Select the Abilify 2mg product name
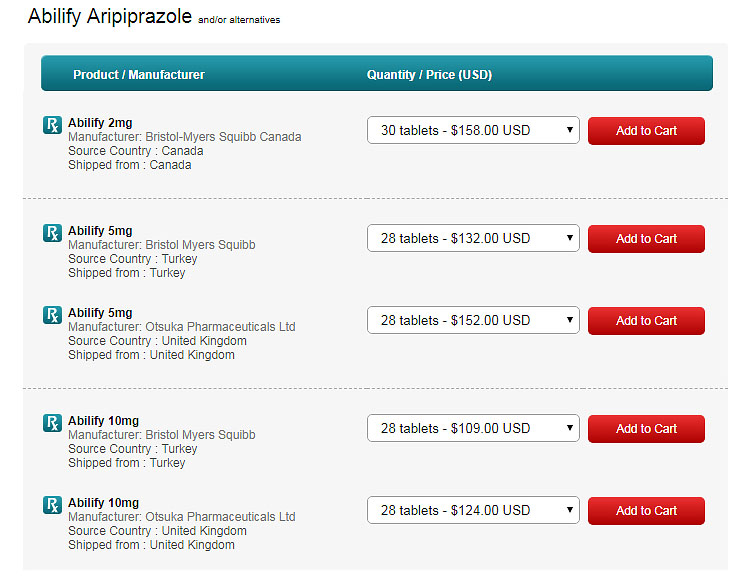This screenshot has height=584, width=754. pyautogui.click(x=100, y=123)
